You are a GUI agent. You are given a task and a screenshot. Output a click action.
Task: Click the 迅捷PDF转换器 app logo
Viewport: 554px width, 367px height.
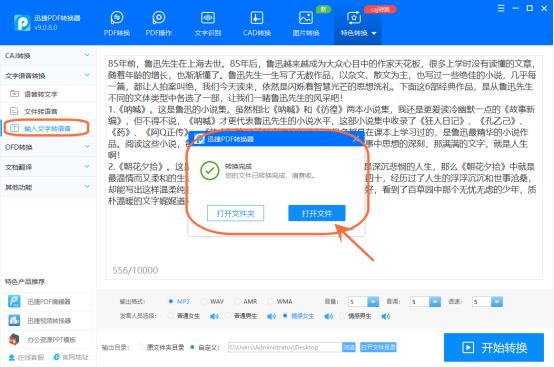[22, 23]
